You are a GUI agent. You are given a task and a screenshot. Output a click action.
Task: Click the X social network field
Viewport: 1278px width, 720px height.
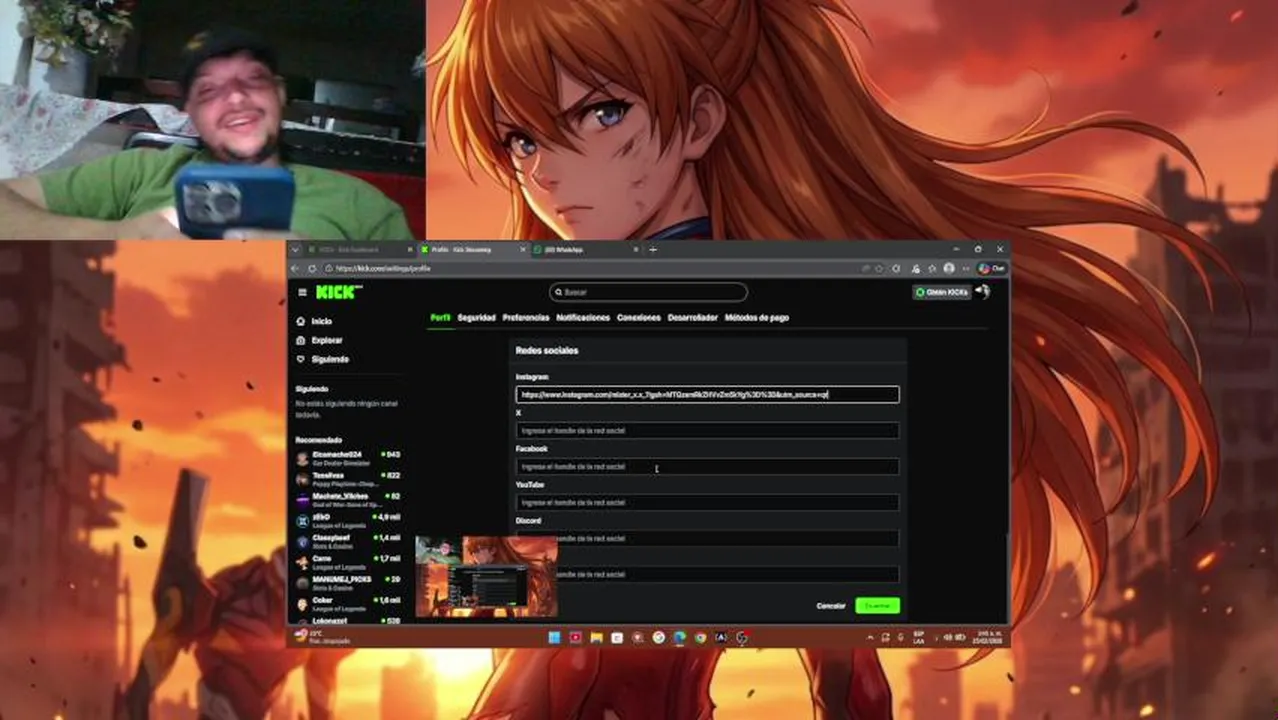click(x=707, y=430)
